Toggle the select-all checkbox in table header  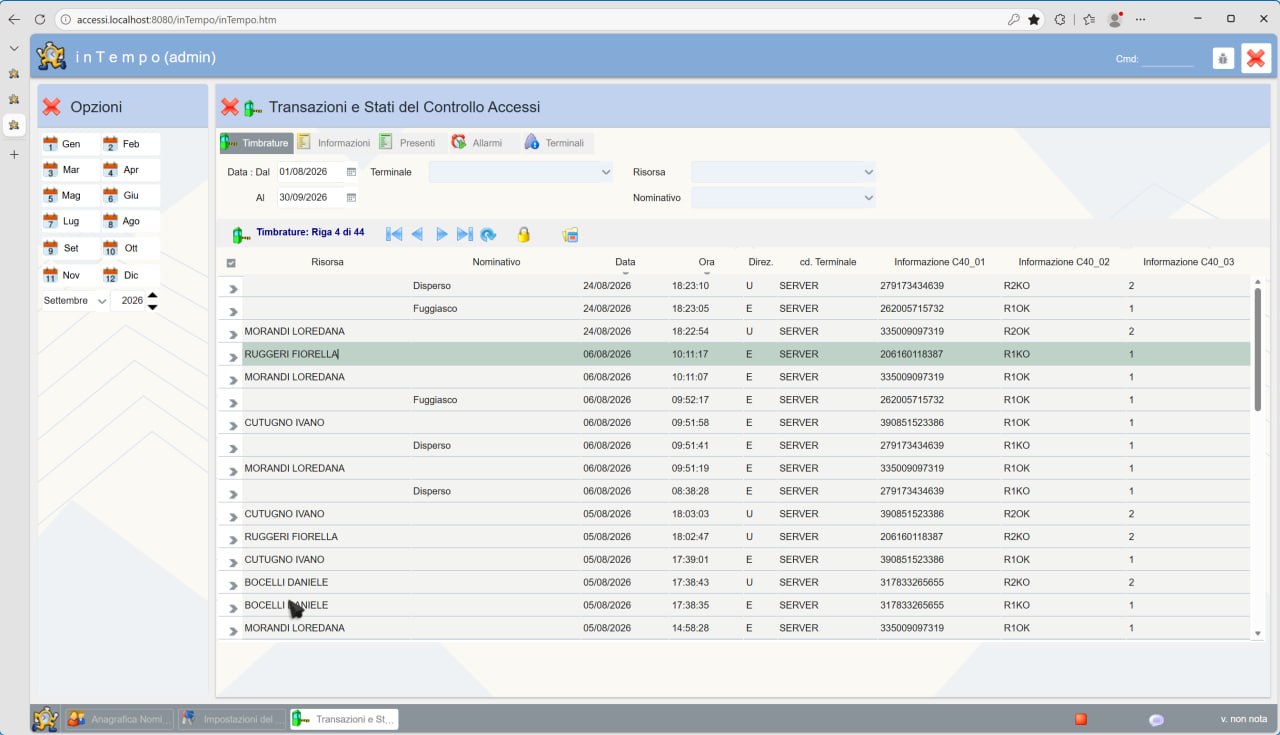pyautogui.click(x=231, y=263)
